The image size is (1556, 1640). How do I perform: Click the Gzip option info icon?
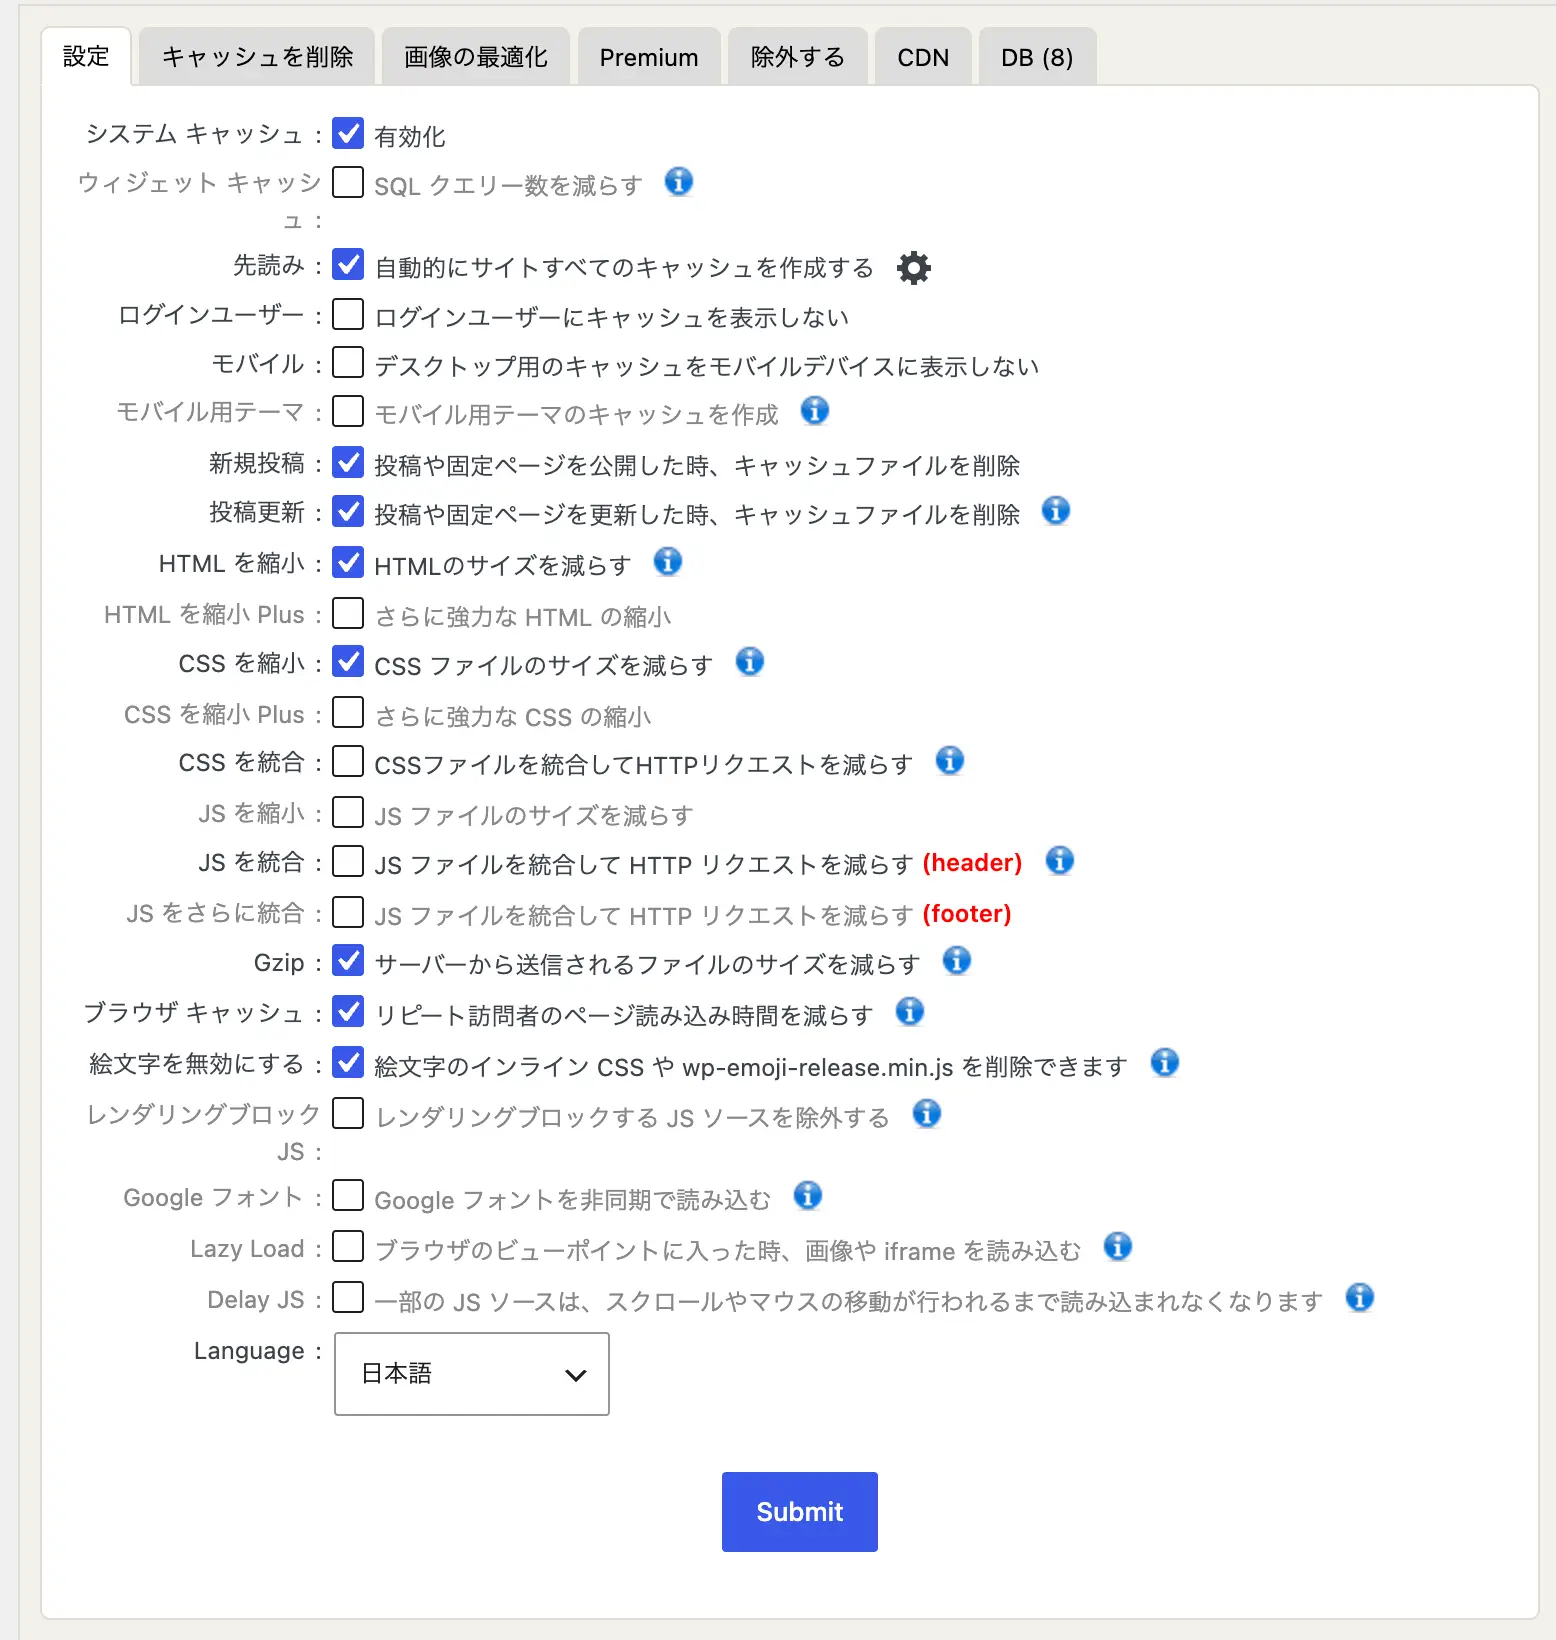click(957, 960)
